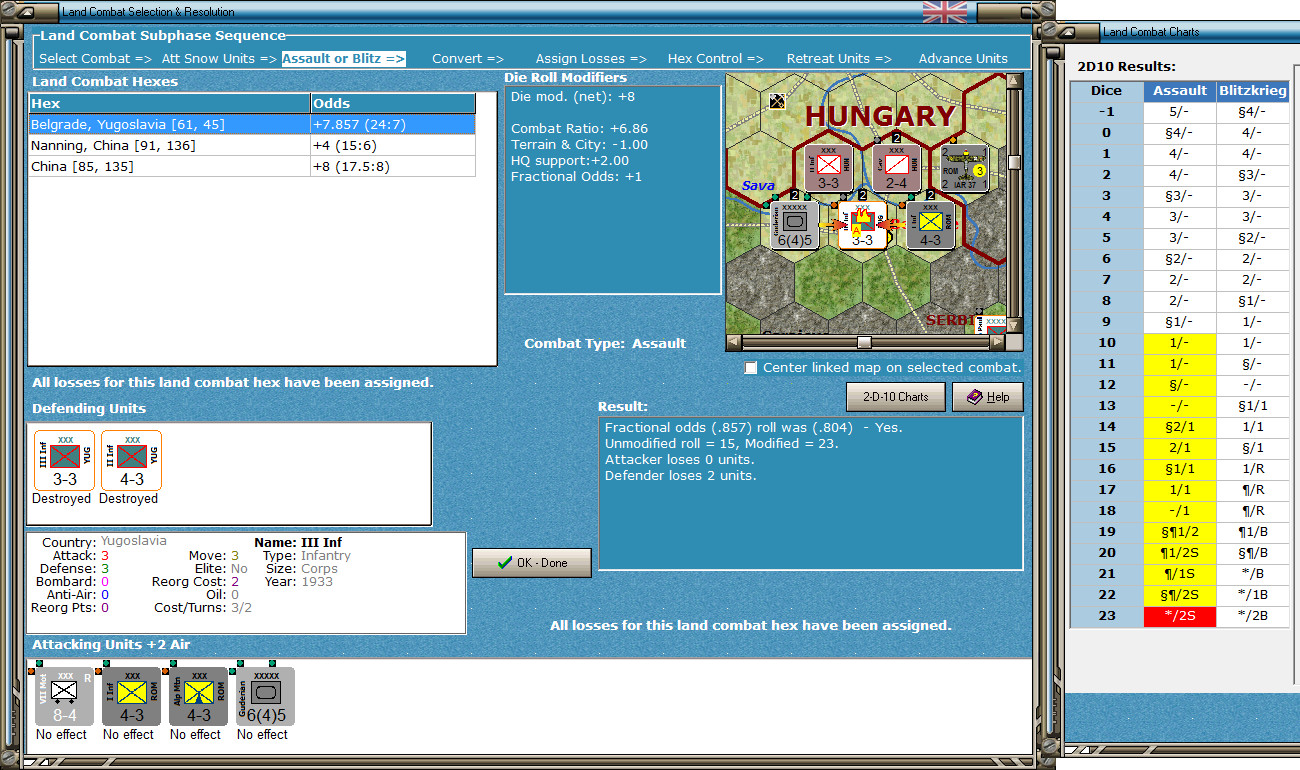Click the +8 (17.5:8) odds cell
This screenshot has width=1300, height=770.
(x=393, y=167)
